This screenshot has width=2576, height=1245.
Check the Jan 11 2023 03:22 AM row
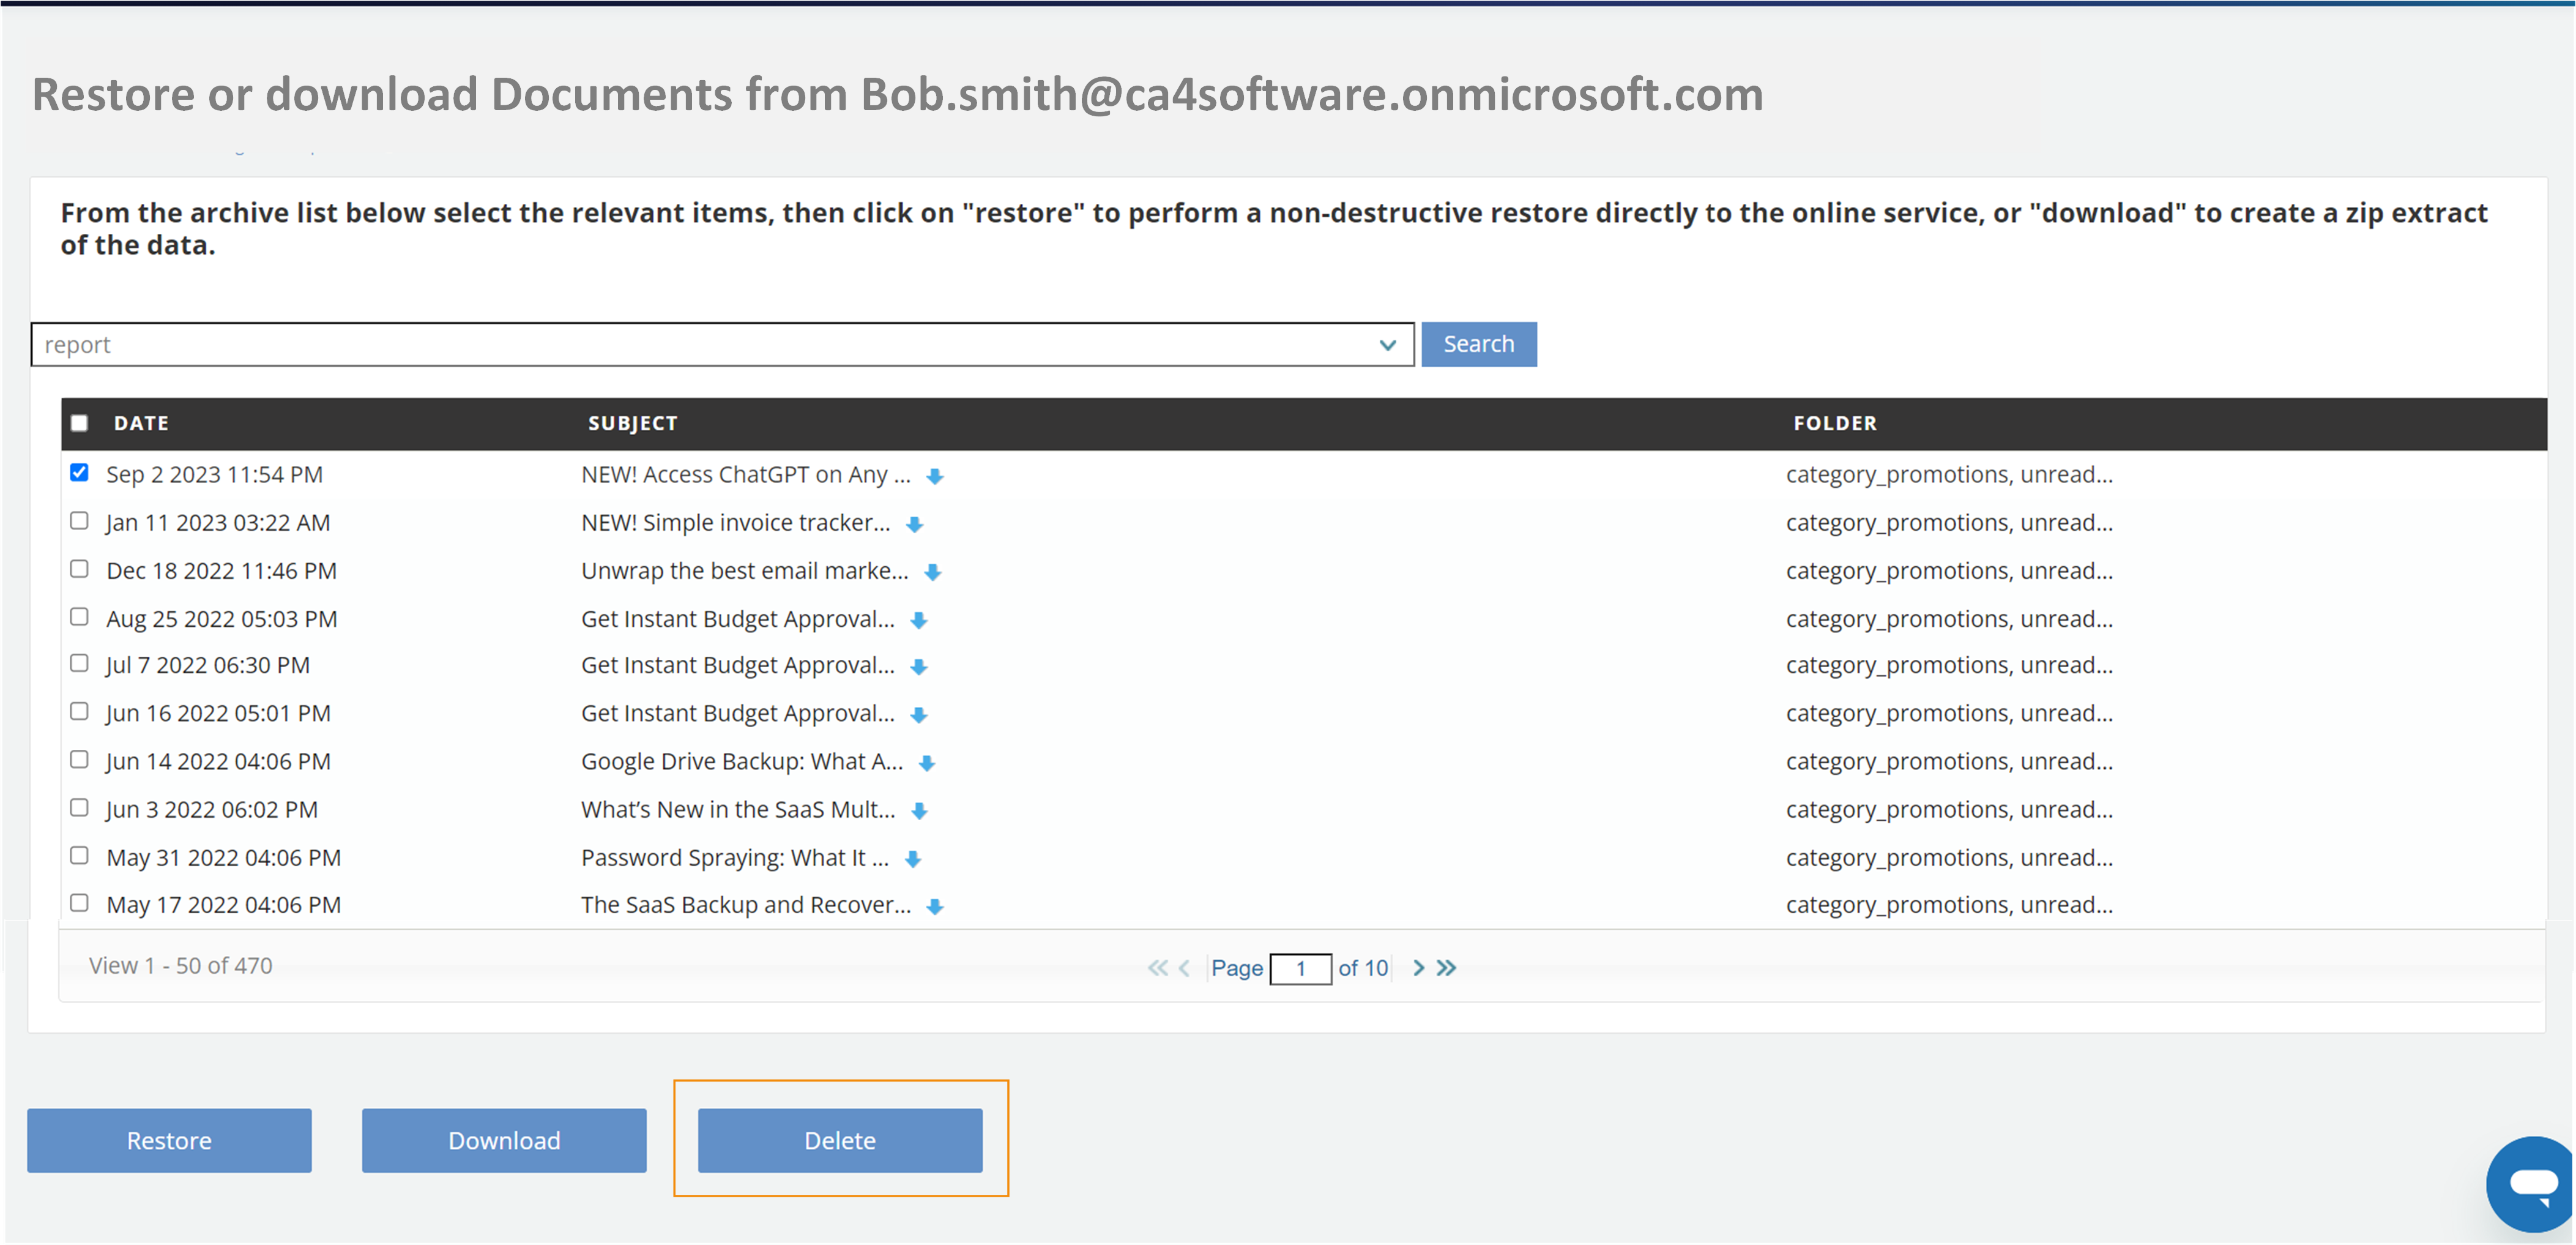tap(79, 520)
